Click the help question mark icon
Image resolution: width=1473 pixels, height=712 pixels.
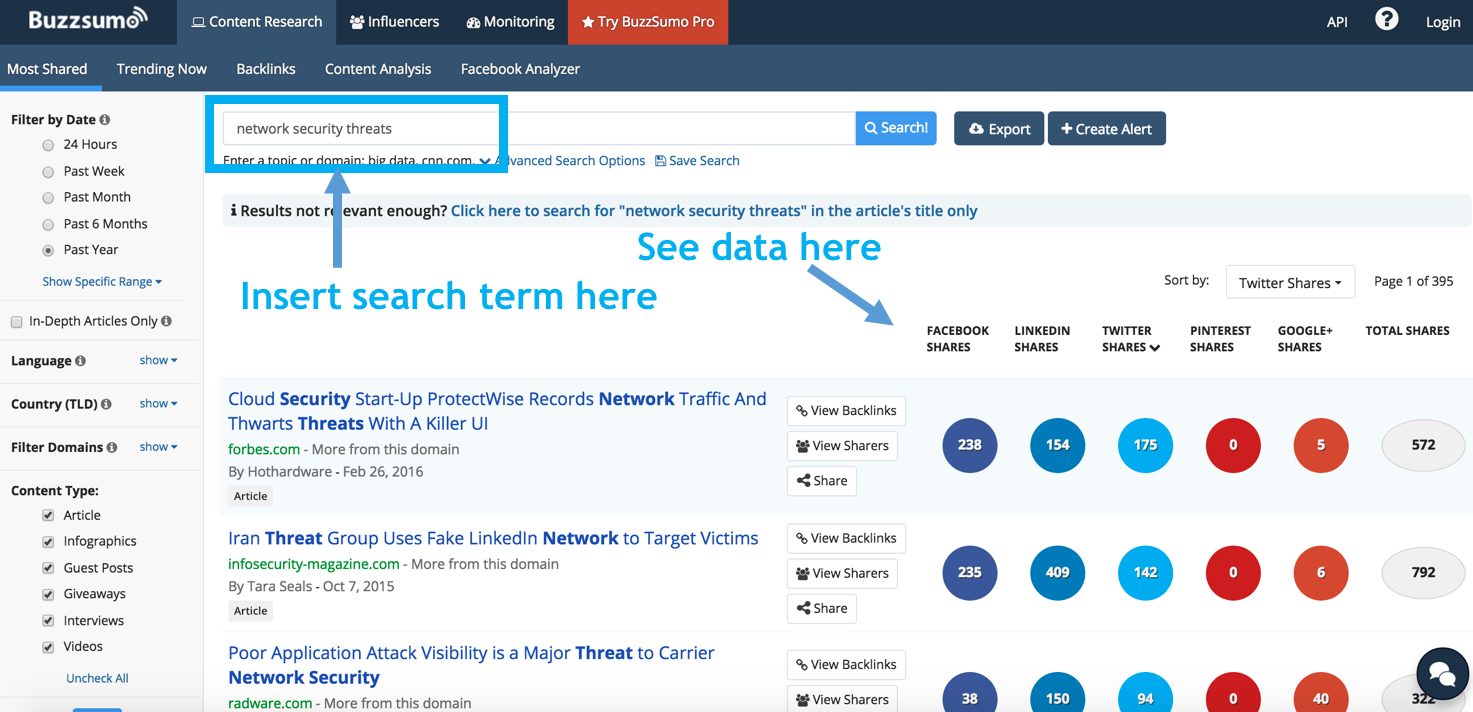click(1386, 18)
